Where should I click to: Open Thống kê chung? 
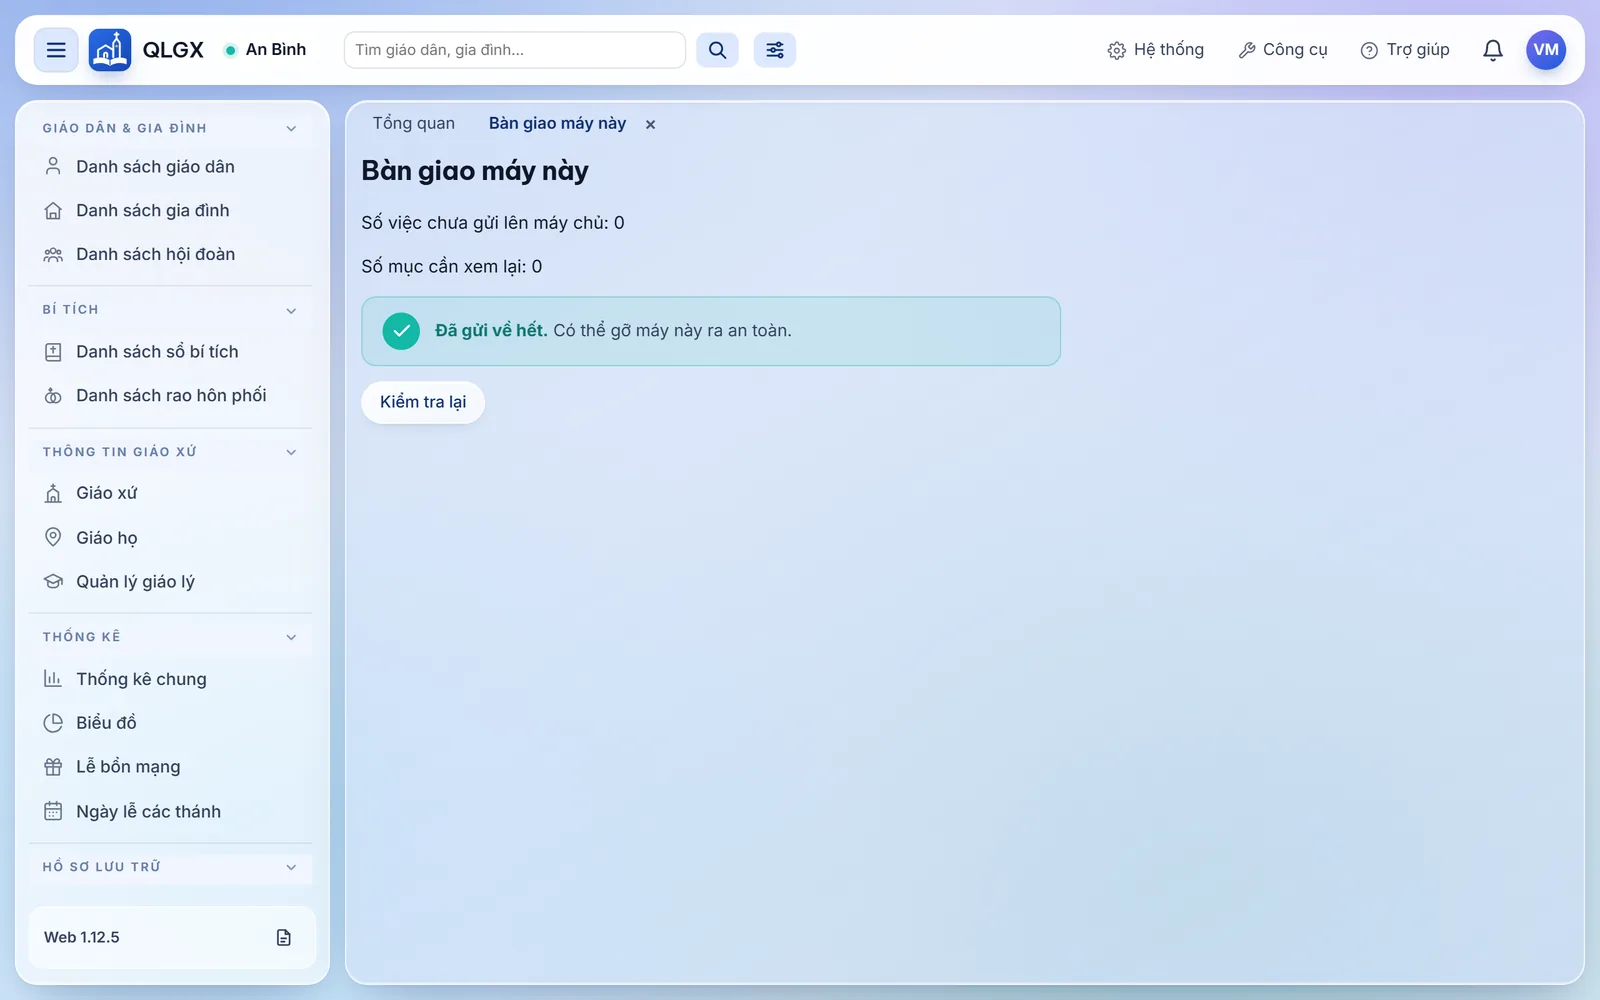pyautogui.click(x=171, y=679)
